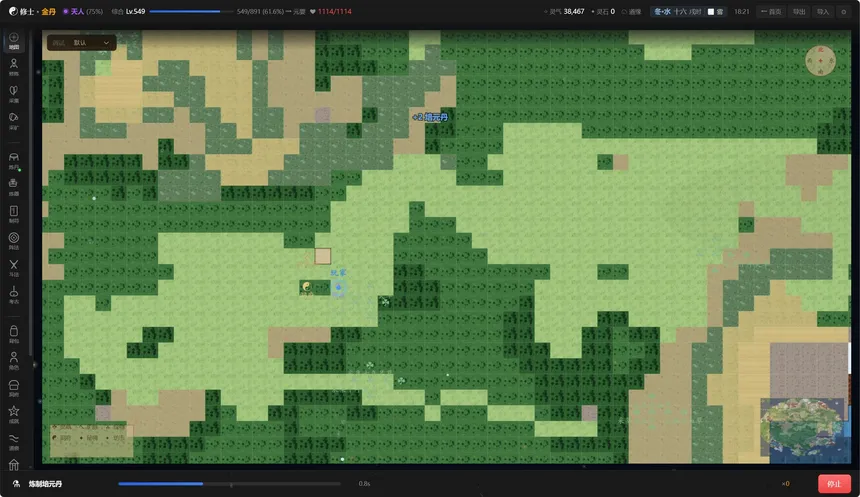Click the season and weather indicator pill
Viewport: 860px width, 497px height.
click(689, 12)
